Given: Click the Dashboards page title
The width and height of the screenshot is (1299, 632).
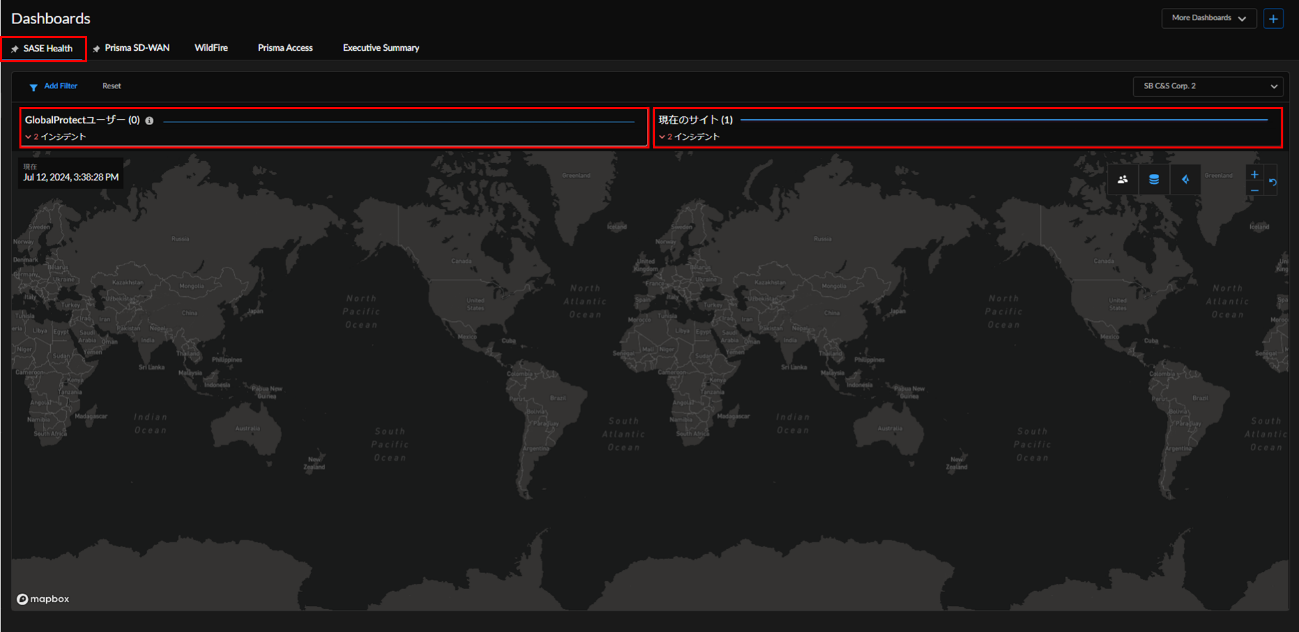Looking at the screenshot, I should pos(51,18).
